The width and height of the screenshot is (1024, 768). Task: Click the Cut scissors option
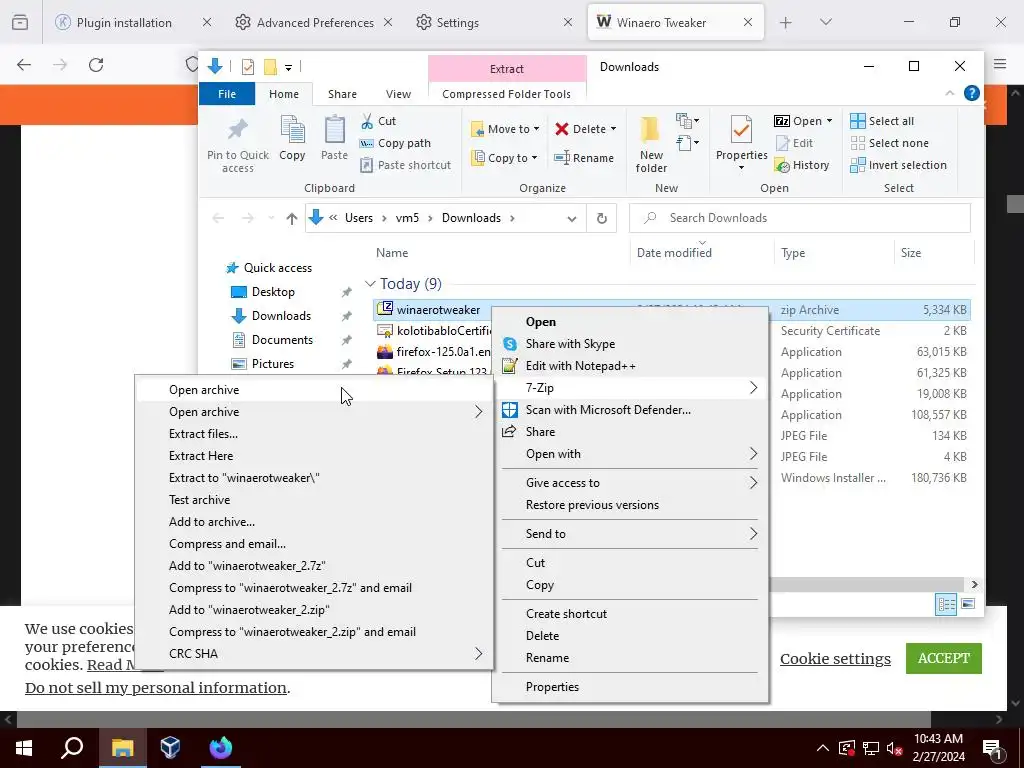click(379, 121)
